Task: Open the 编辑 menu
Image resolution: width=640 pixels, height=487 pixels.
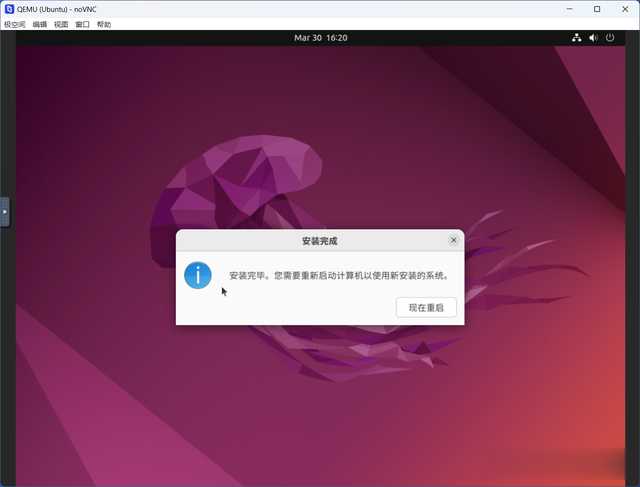Action: tap(40, 24)
